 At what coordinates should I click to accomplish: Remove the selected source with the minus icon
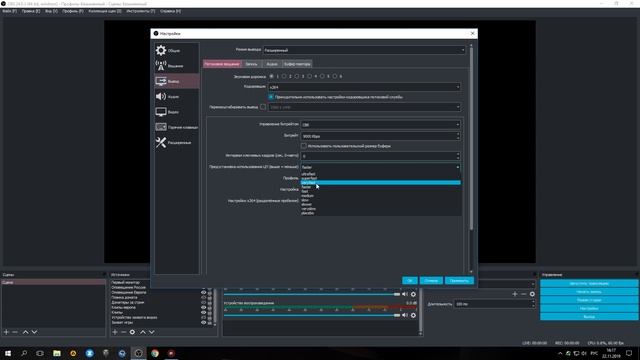coord(123,332)
